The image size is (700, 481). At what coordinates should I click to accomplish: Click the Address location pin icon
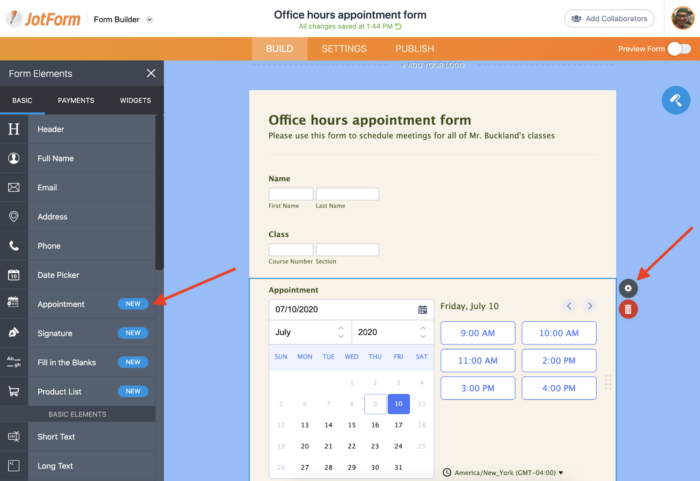(14, 217)
